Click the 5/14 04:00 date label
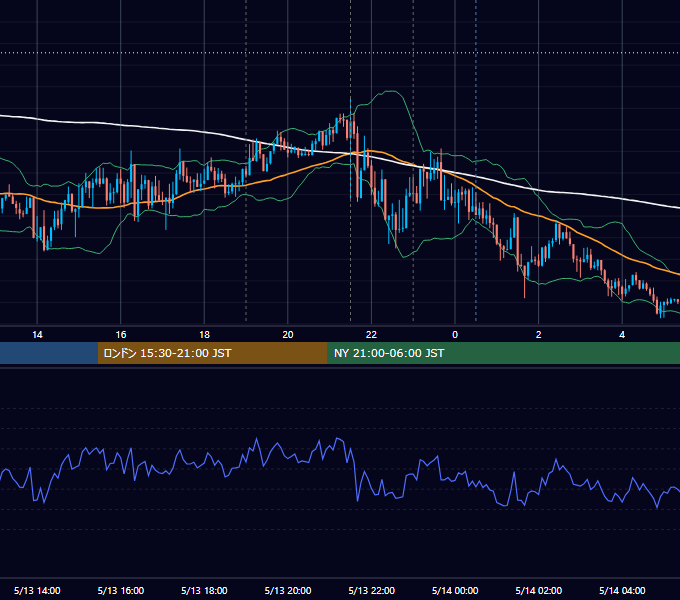Viewport: 680px width, 600px height. (622, 590)
